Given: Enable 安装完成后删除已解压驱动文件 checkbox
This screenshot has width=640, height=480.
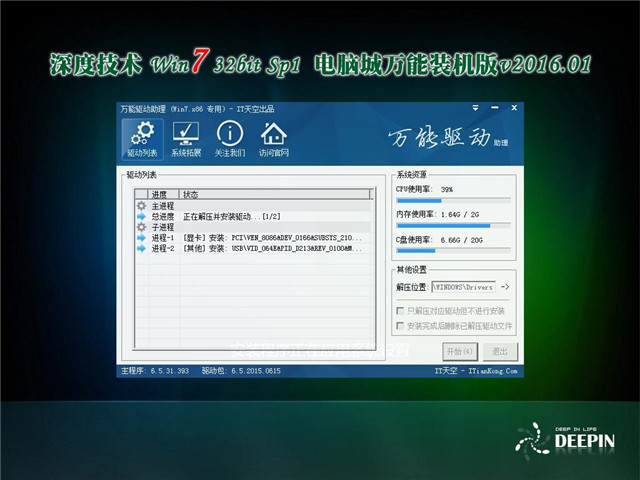Looking at the screenshot, I should (x=400, y=325).
